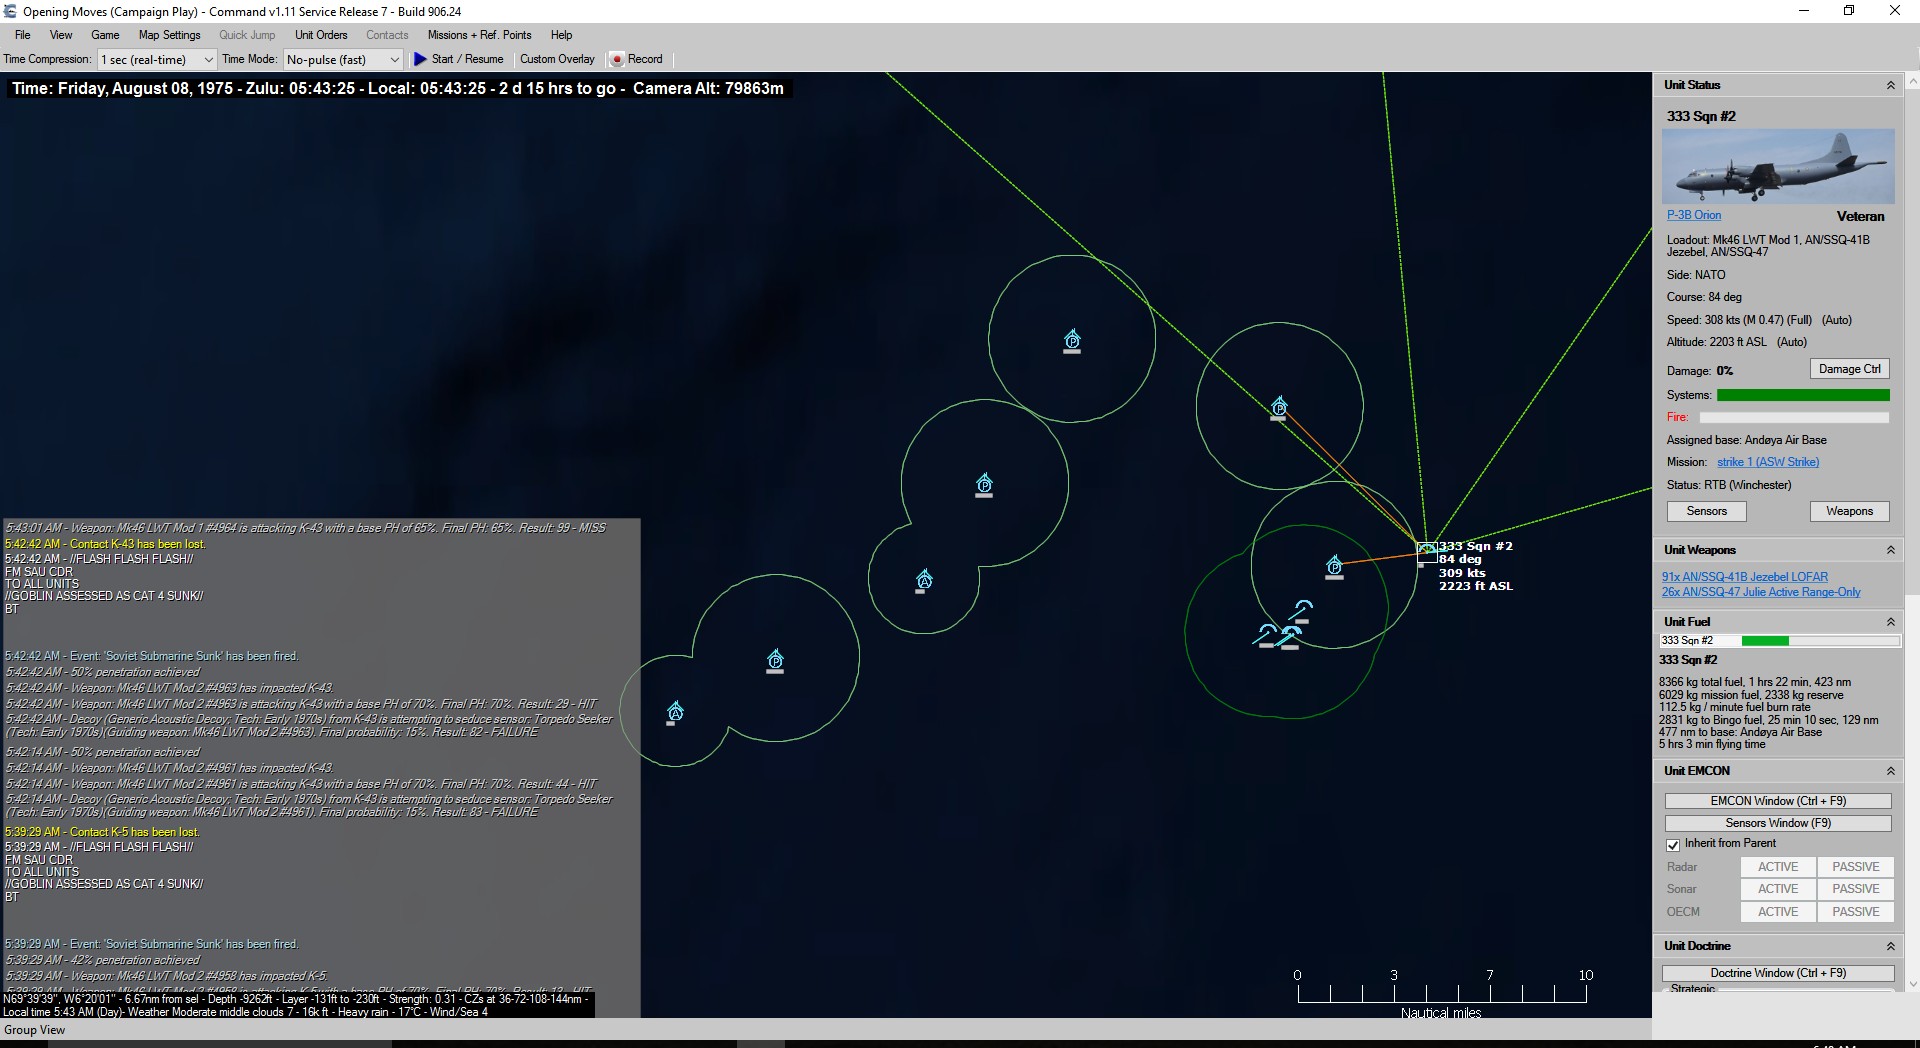The width and height of the screenshot is (1920, 1048).
Task: Set OECM EMCON to PASSIVE
Action: point(1856,912)
